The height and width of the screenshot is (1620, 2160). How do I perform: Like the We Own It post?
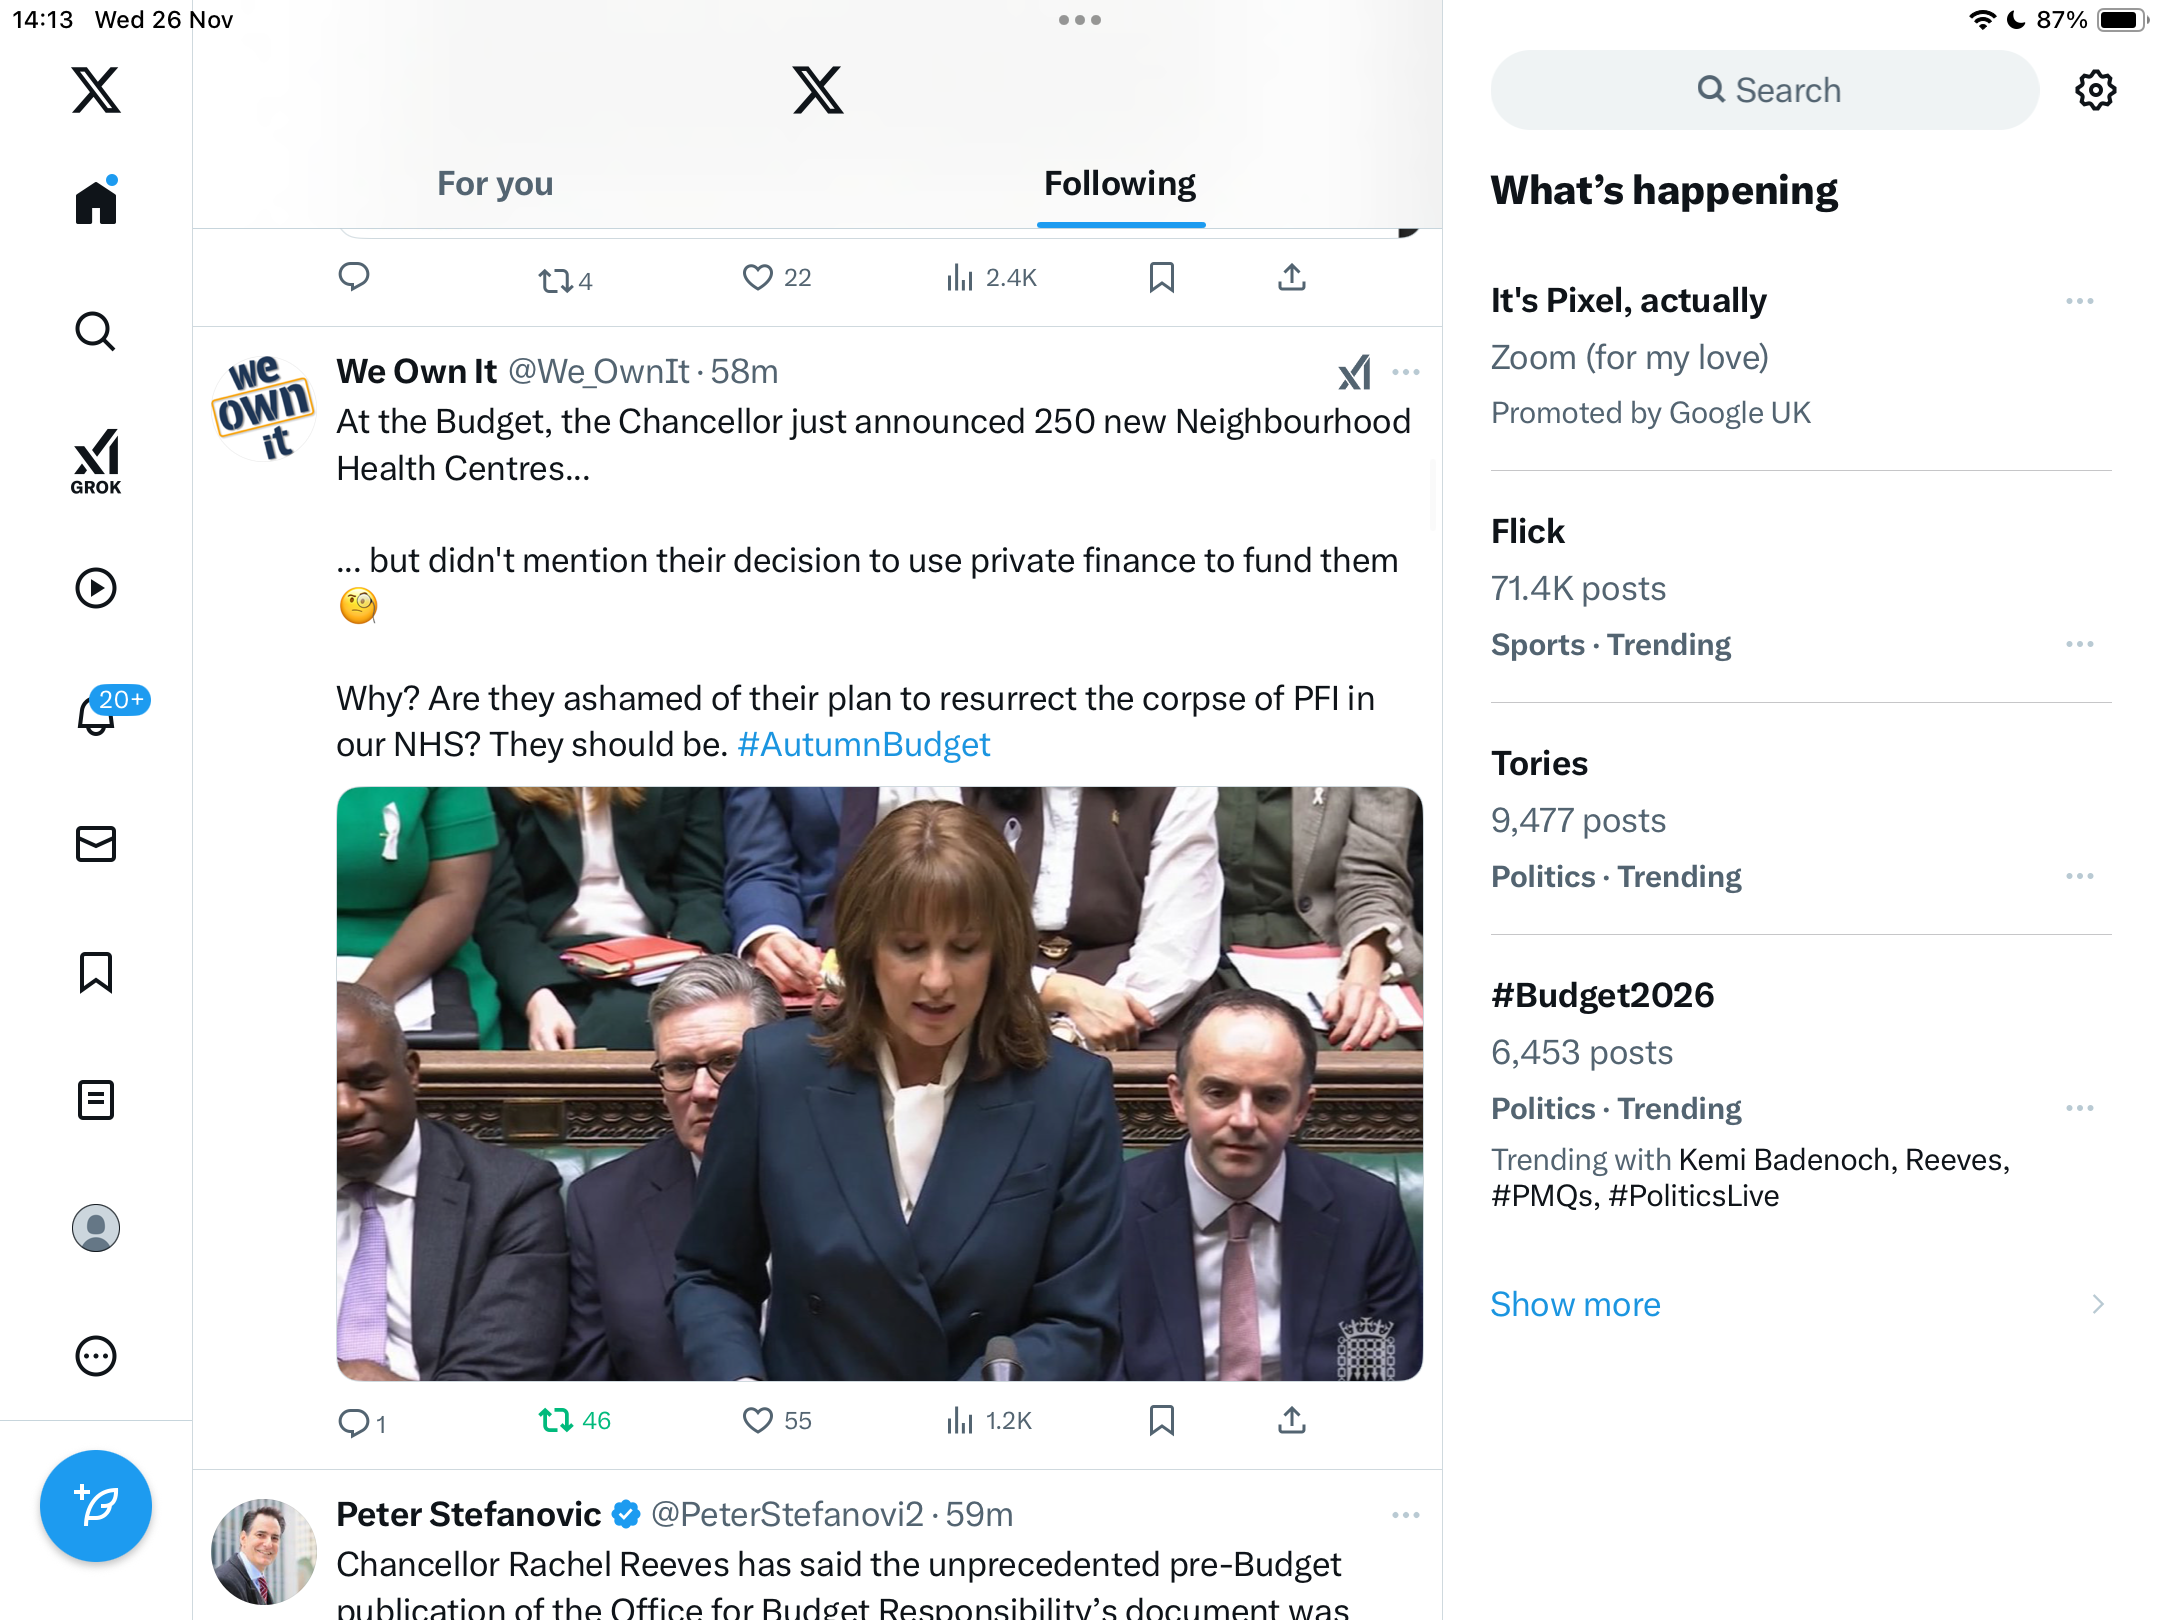pyautogui.click(x=758, y=1420)
